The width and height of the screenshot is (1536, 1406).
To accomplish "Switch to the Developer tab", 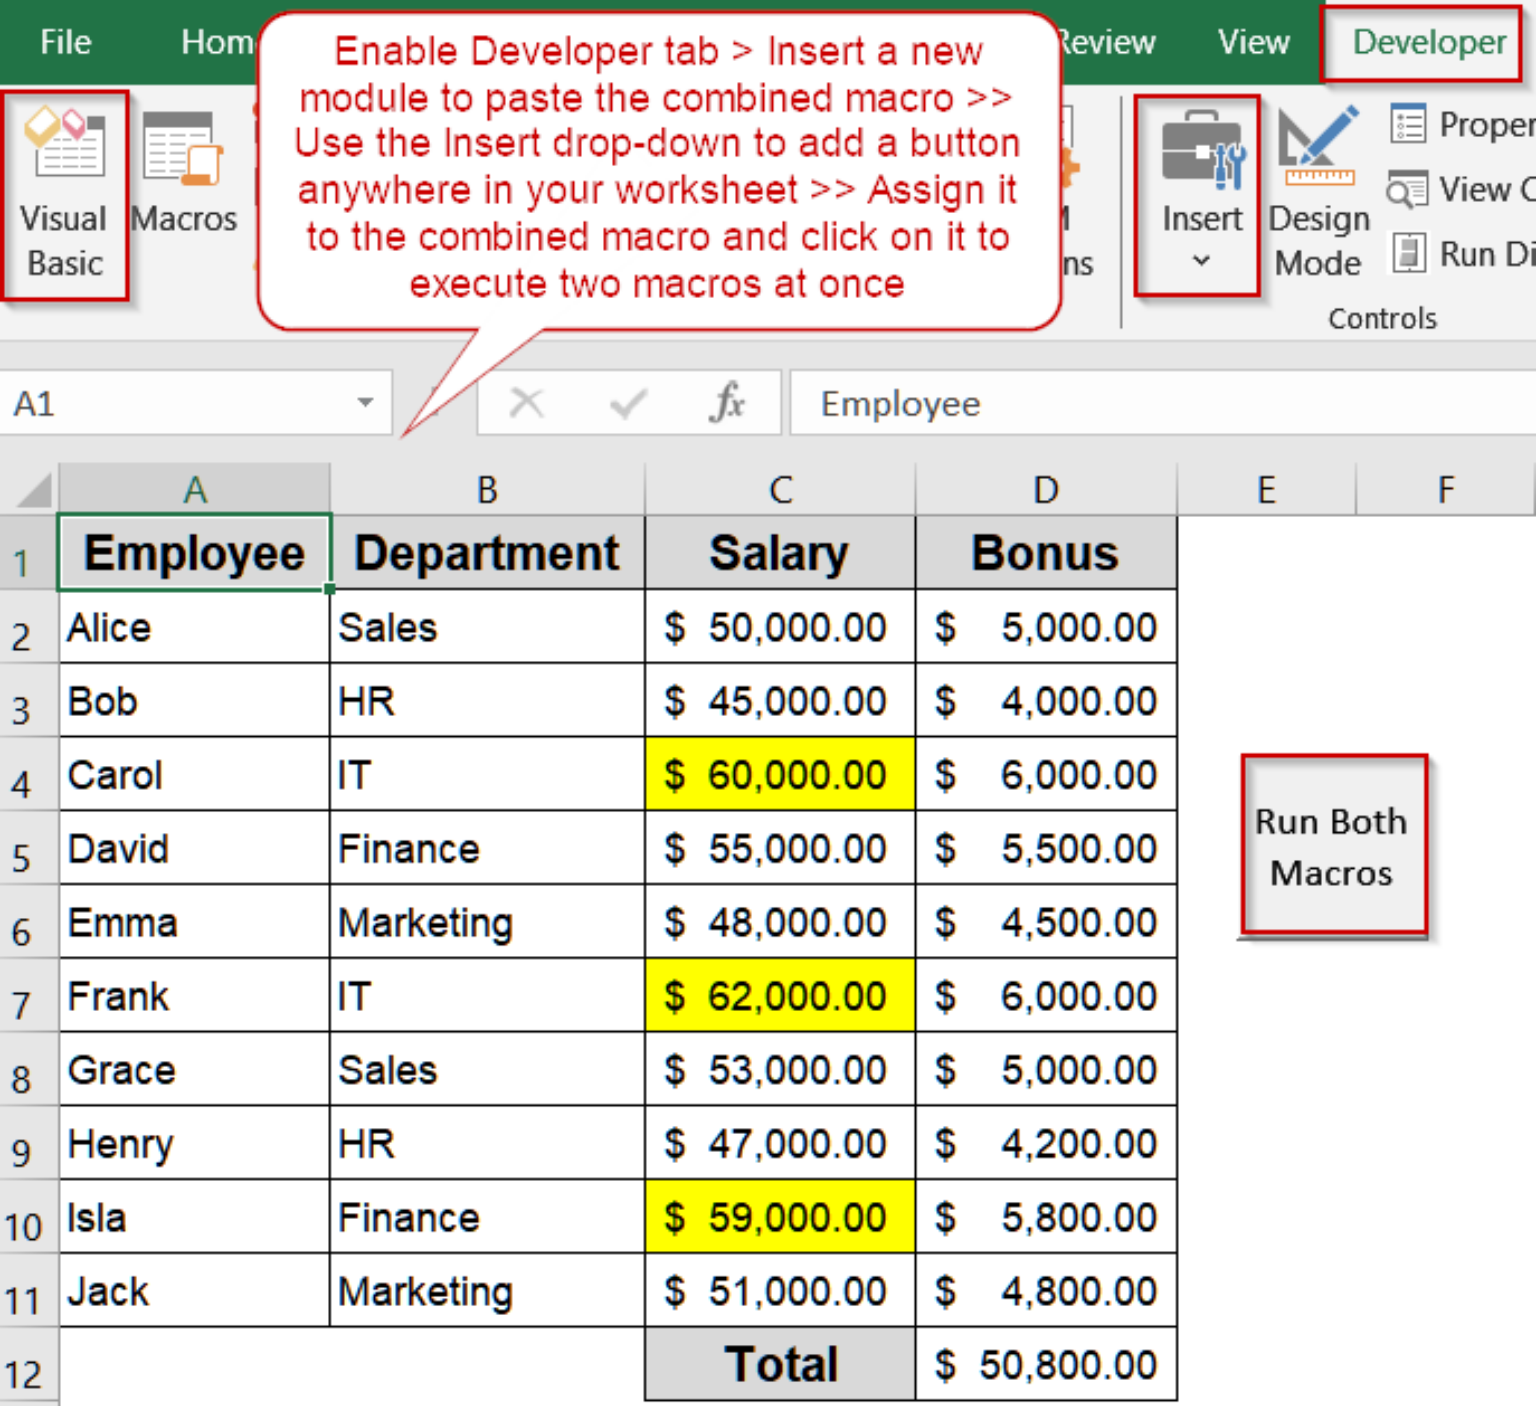I will coord(1427,42).
